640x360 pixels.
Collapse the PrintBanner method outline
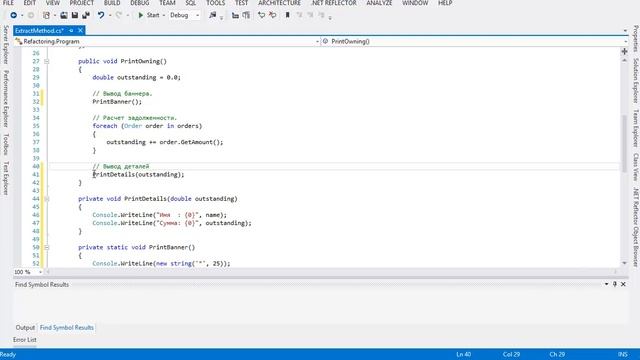47,247
